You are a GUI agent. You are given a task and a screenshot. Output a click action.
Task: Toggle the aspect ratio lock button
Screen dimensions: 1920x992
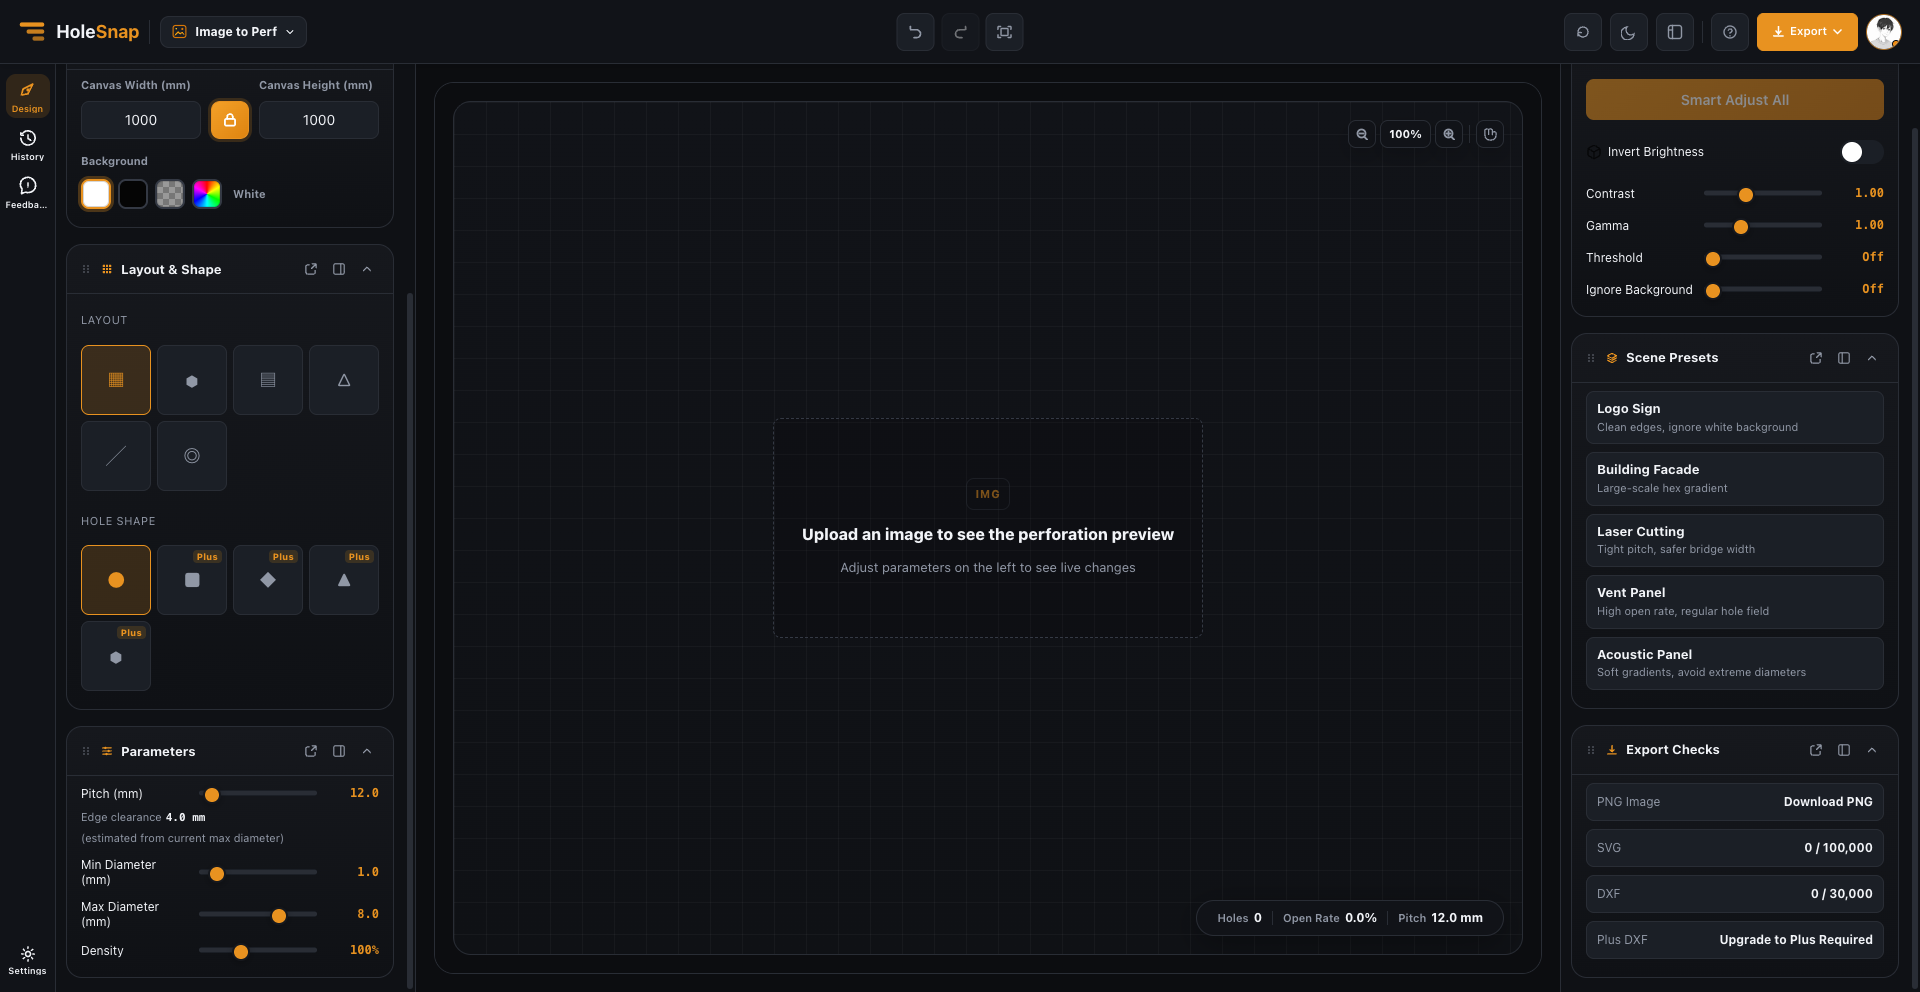tap(230, 120)
